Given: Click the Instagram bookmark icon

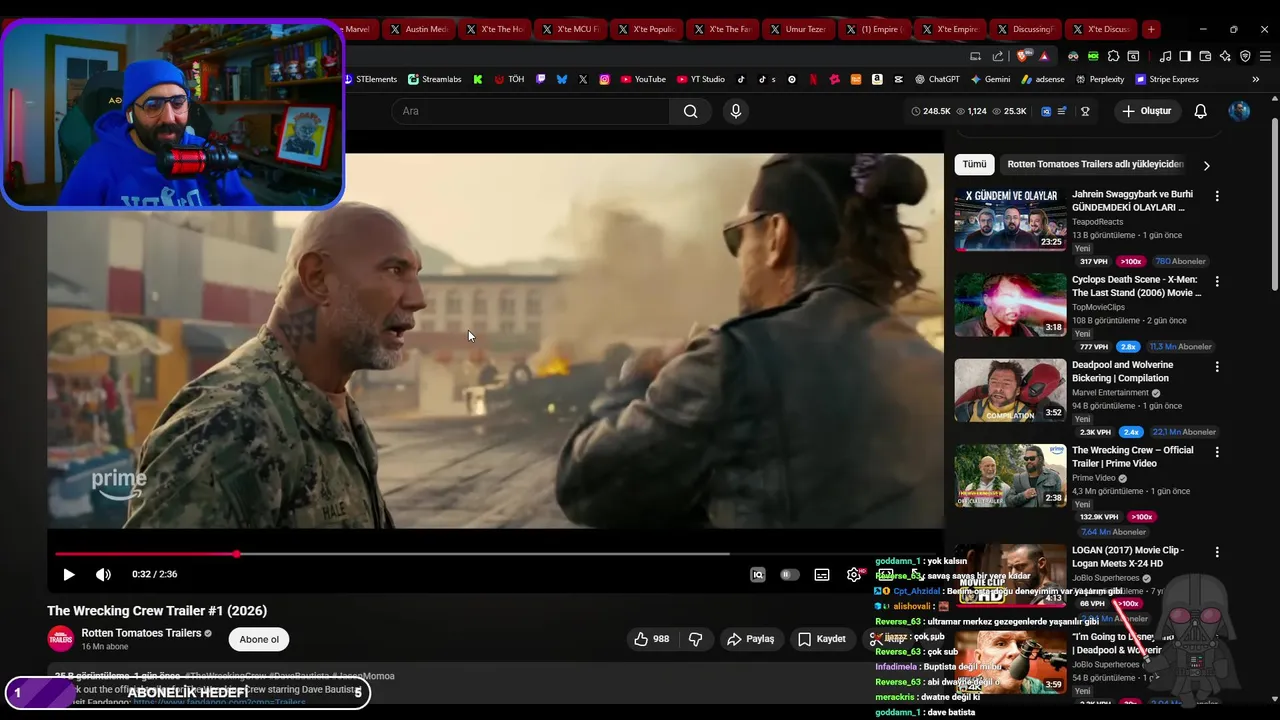Looking at the screenshot, I should (x=605, y=79).
